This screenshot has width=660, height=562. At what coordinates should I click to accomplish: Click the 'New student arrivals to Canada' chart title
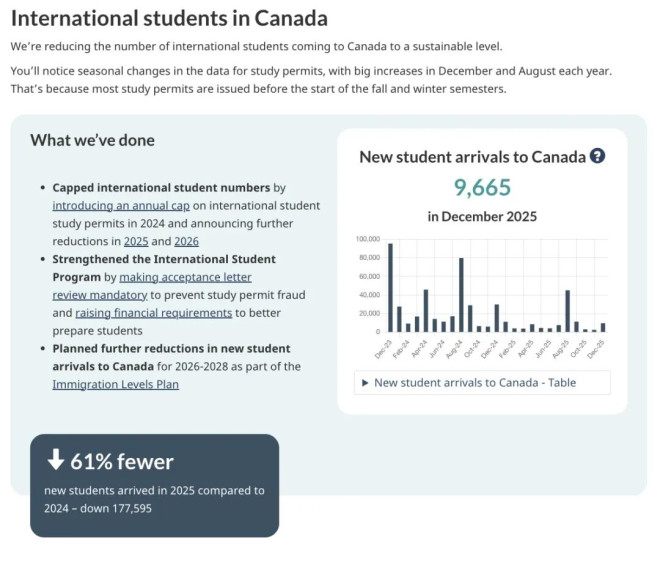click(x=472, y=157)
